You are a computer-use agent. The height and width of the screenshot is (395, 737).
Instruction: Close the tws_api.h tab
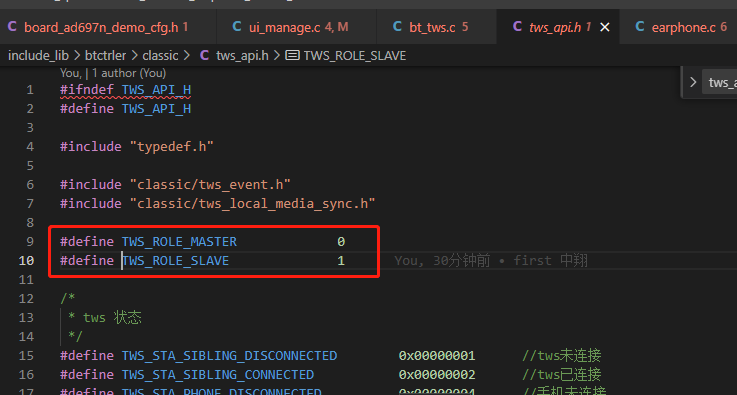click(x=605, y=28)
